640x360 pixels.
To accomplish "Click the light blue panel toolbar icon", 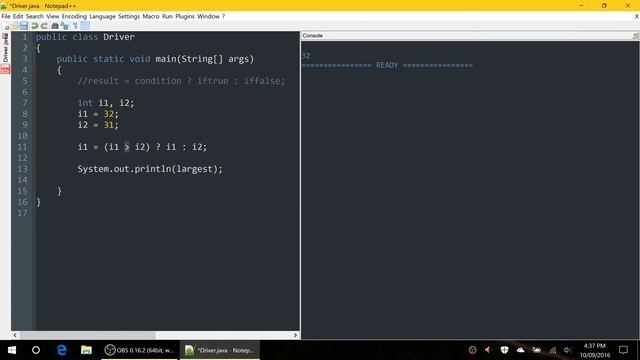I will click(85, 26).
